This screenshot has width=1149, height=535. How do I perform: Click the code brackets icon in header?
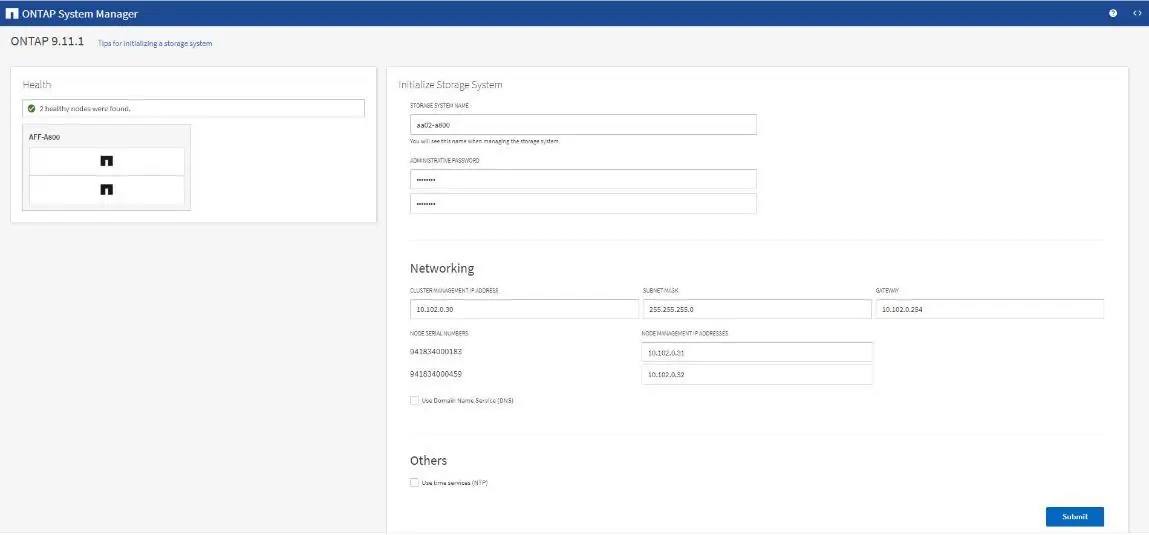point(1137,13)
